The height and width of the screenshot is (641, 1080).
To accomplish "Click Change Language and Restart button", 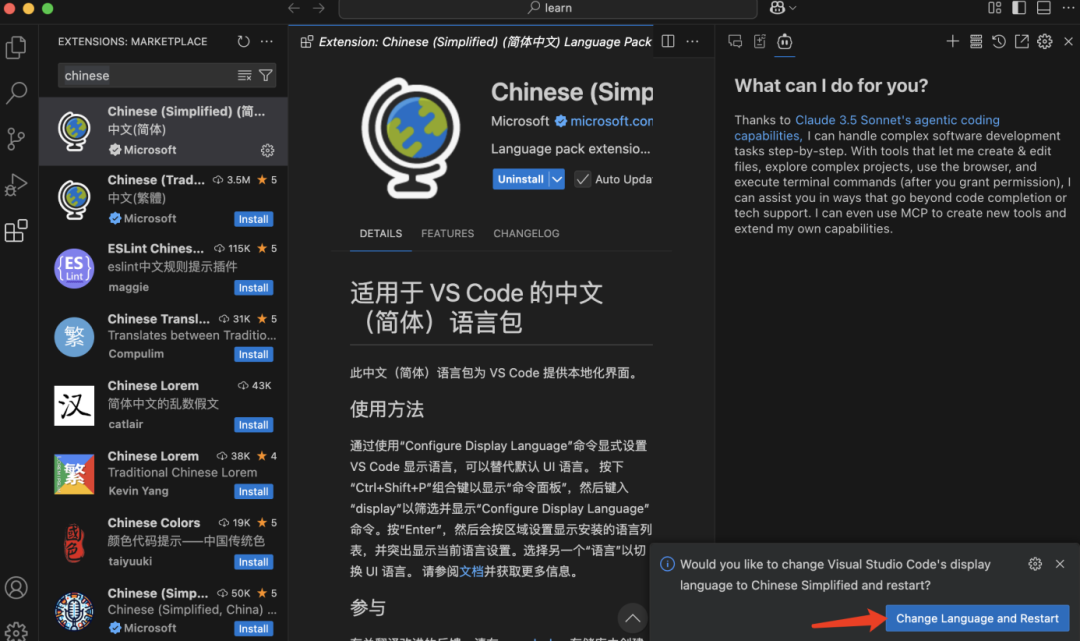I will [977, 618].
